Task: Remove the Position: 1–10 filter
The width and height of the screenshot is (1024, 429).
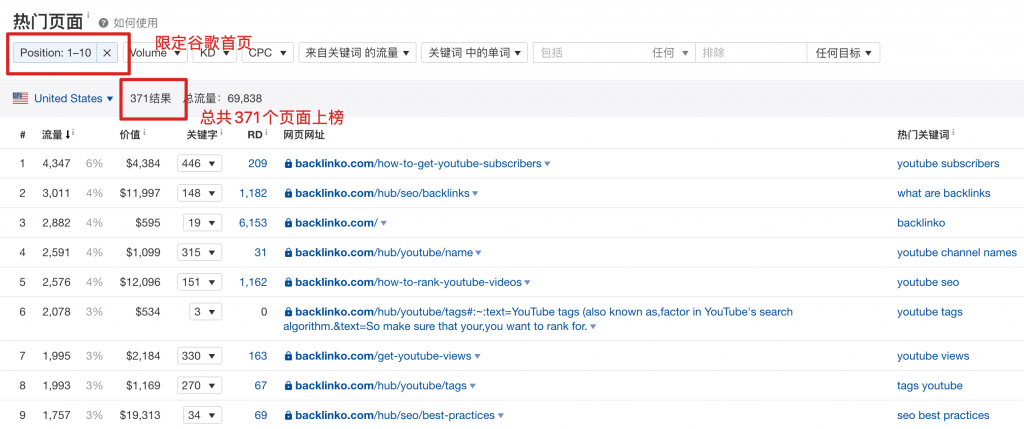Action: coord(107,53)
